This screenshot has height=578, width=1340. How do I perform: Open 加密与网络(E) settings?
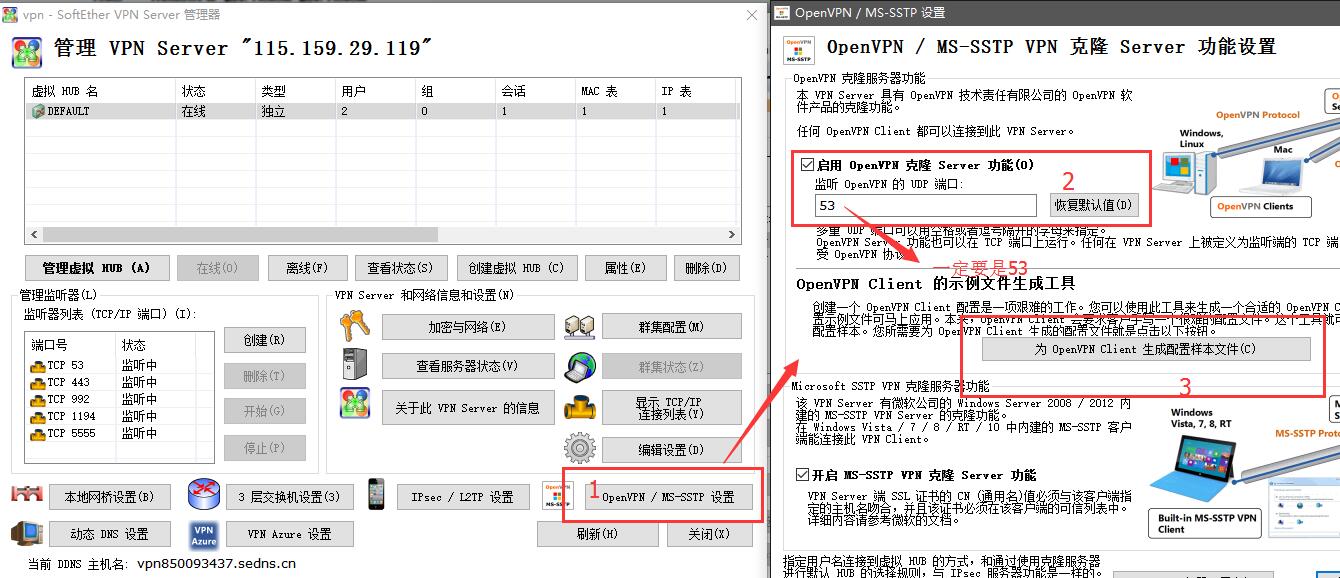click(467, 327)
